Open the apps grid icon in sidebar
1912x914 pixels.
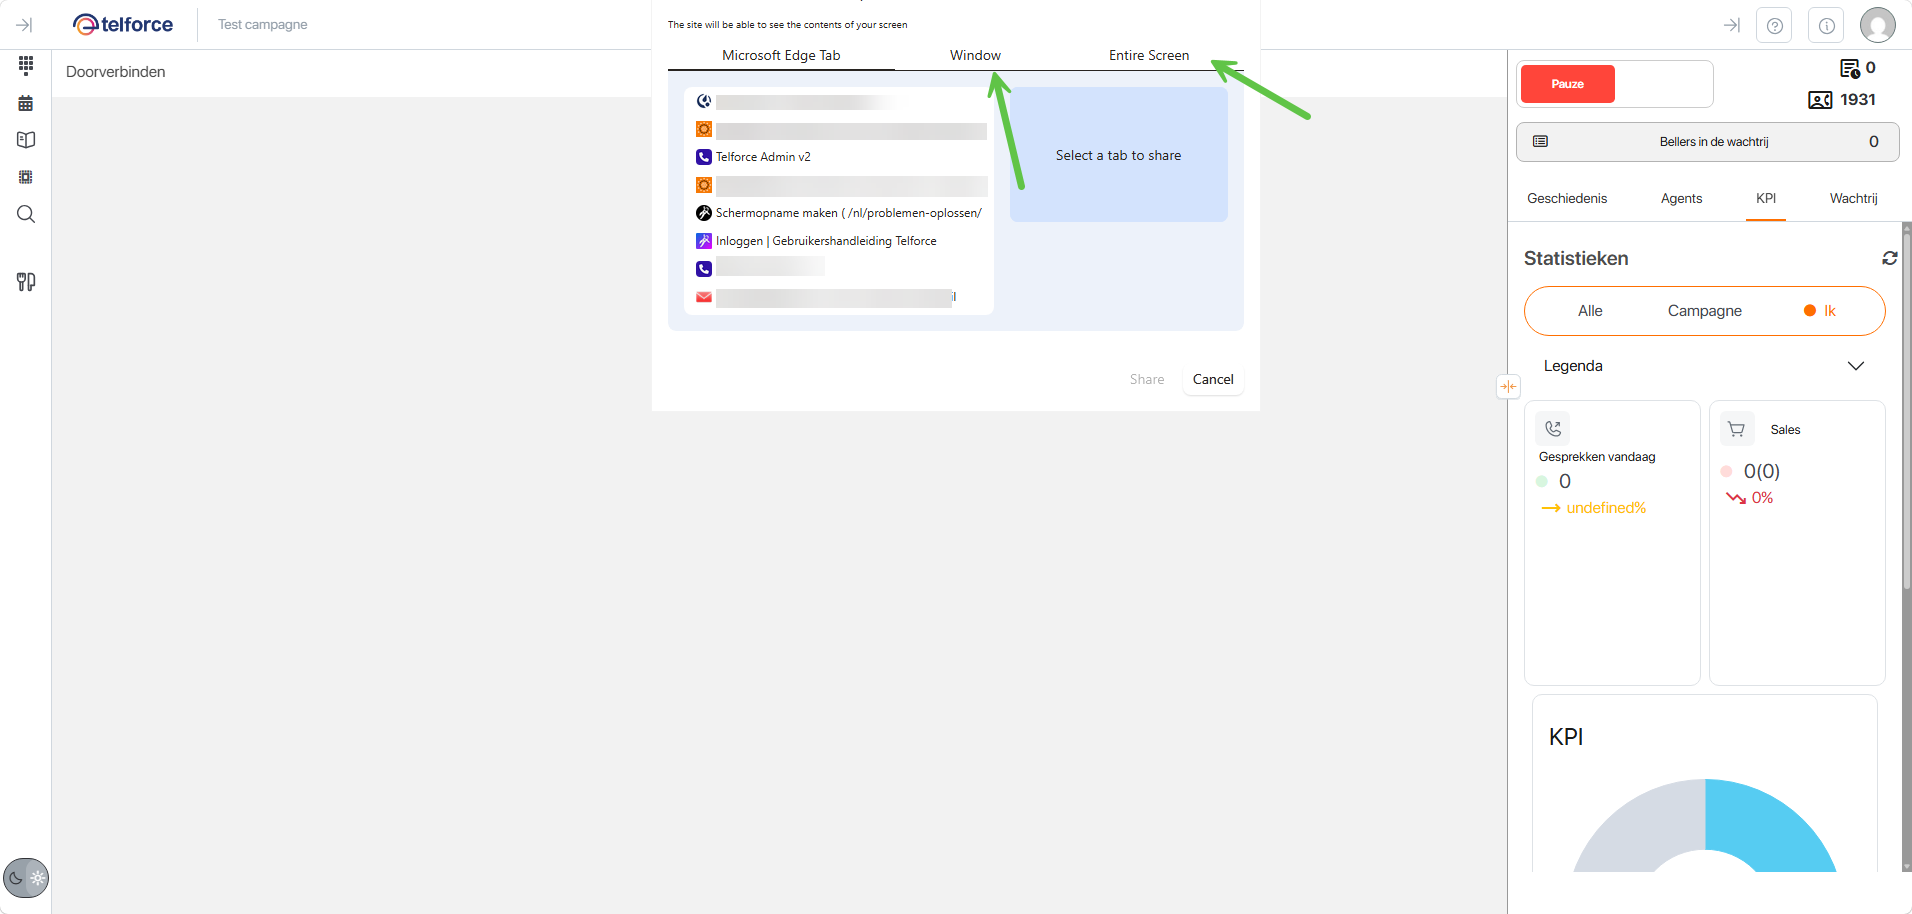click(x=26, y=65)
